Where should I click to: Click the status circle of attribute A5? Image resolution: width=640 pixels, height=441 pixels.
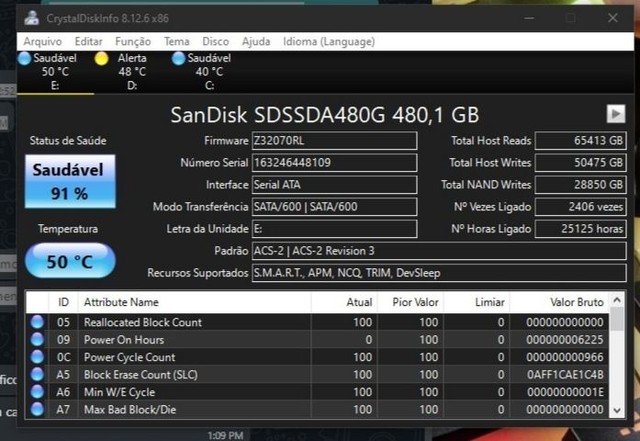click(37, 375)
